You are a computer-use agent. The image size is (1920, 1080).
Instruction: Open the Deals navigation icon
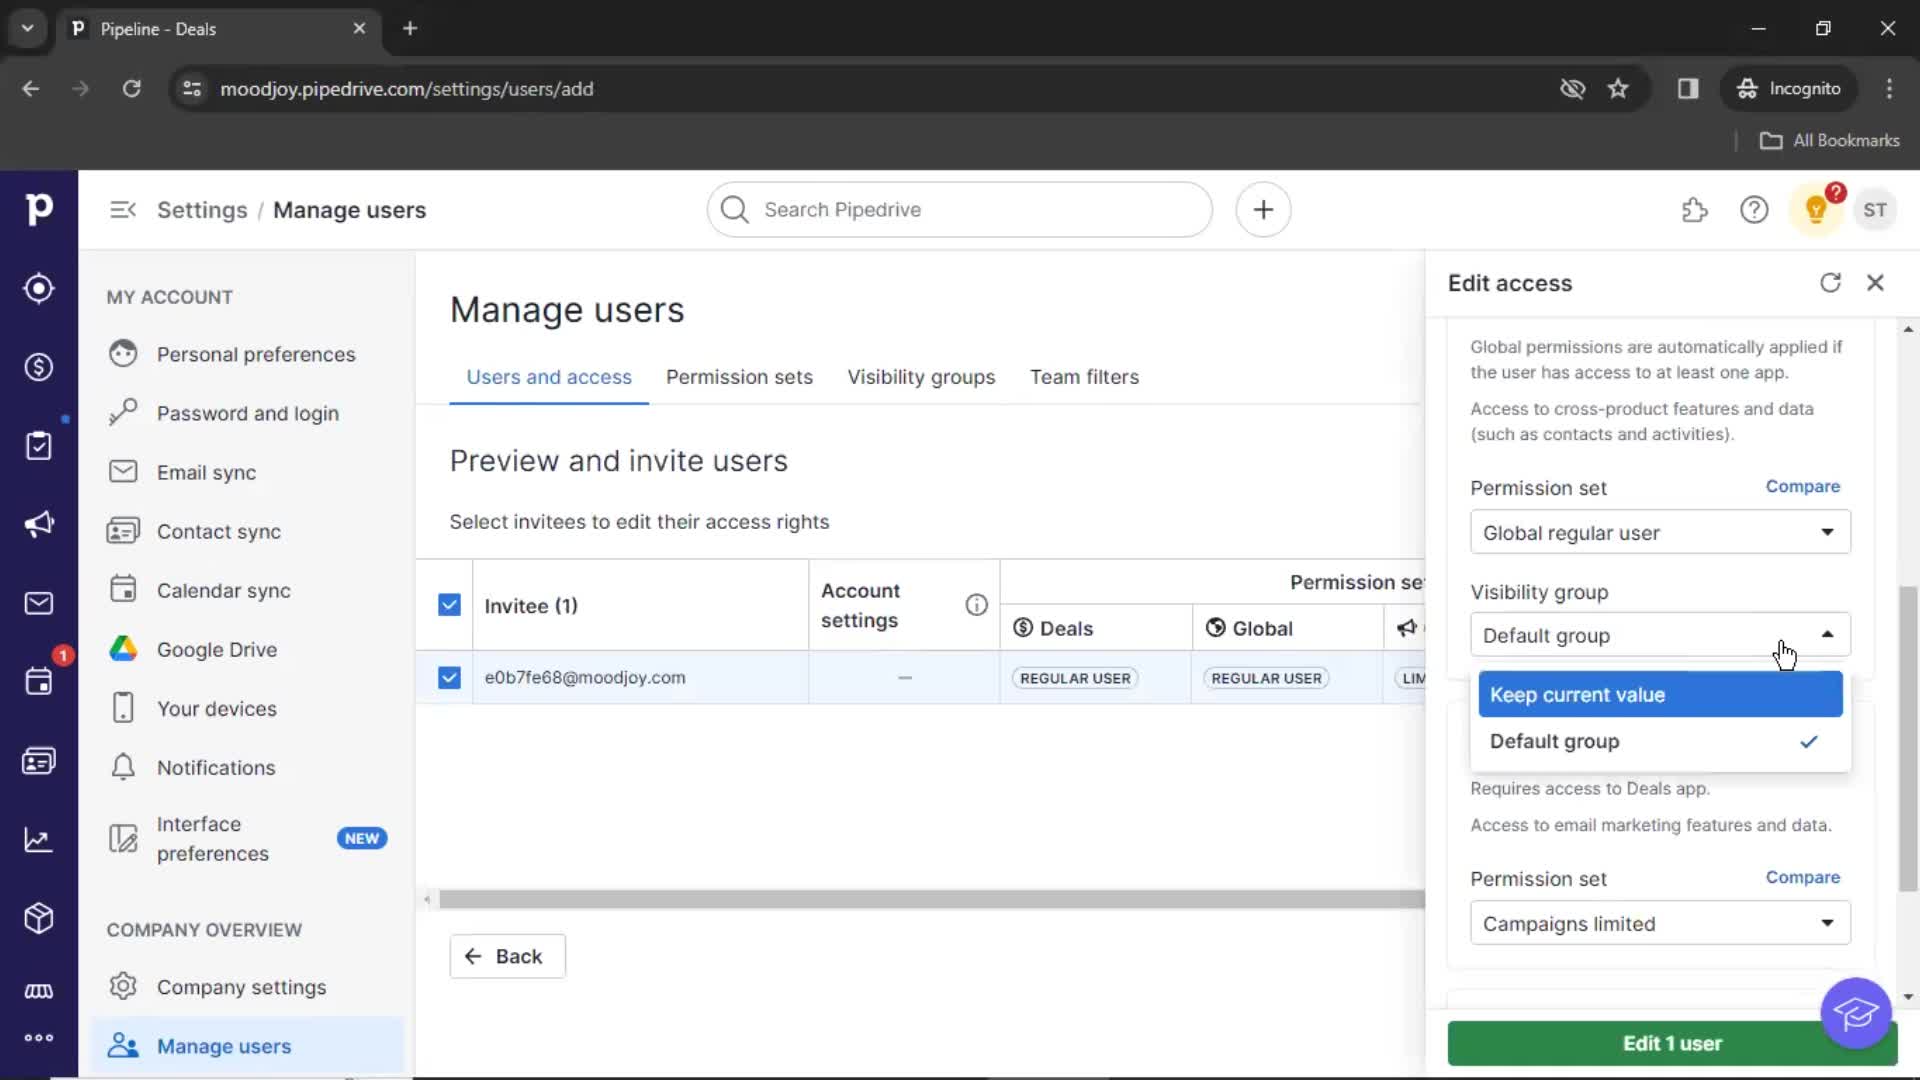click(38, 367)
